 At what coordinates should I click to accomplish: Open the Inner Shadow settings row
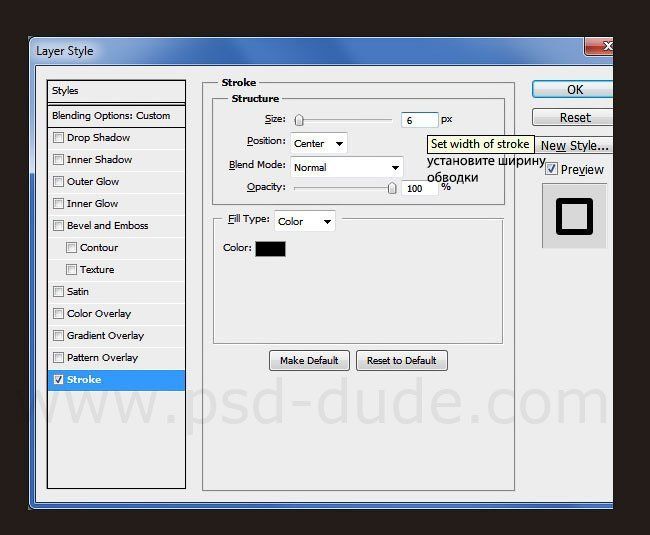tap(116, 160)
